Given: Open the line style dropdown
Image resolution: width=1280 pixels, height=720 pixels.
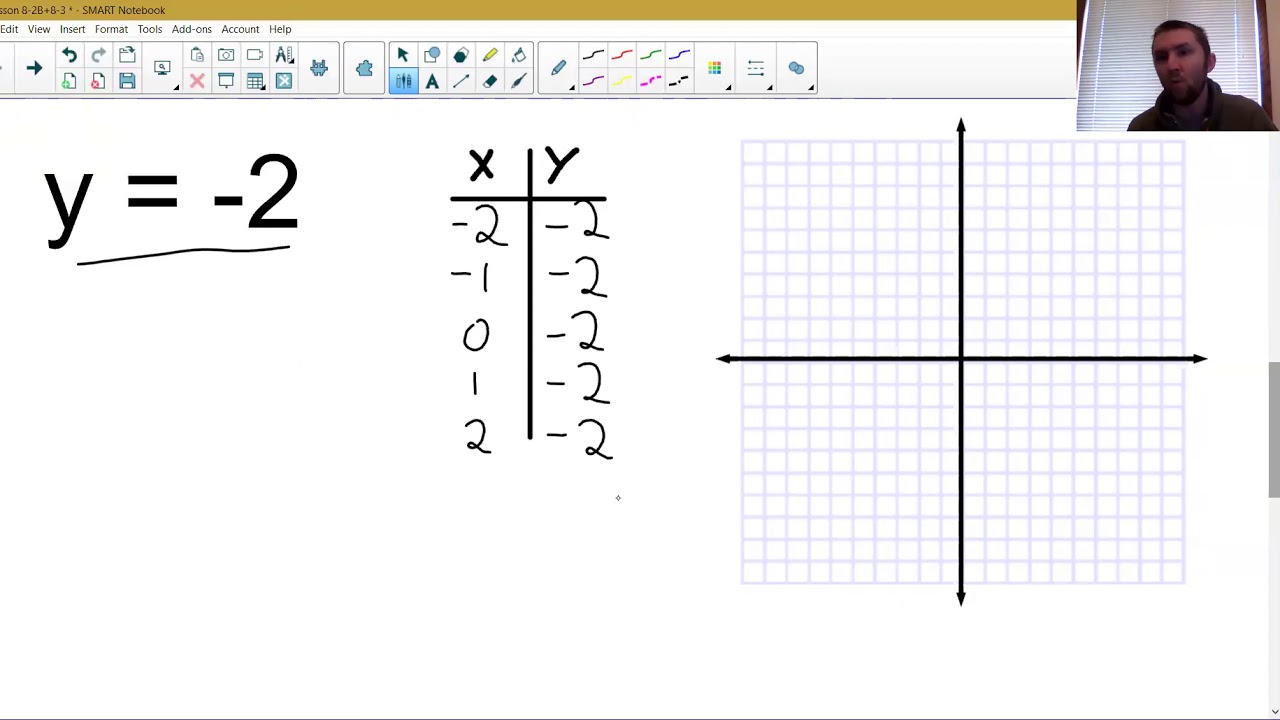Looking at the screenshot, I should pyautogui.click(x=756, y=68).
